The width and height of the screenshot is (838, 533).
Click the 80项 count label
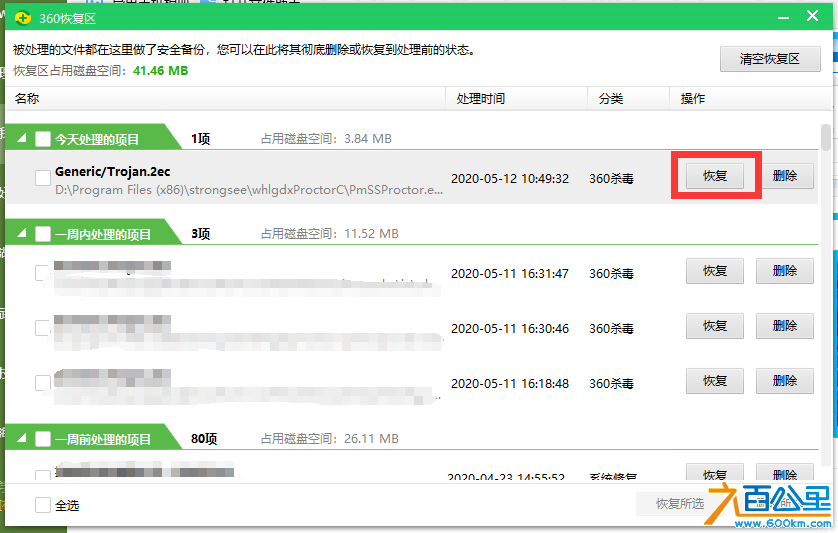click(204, 439)
